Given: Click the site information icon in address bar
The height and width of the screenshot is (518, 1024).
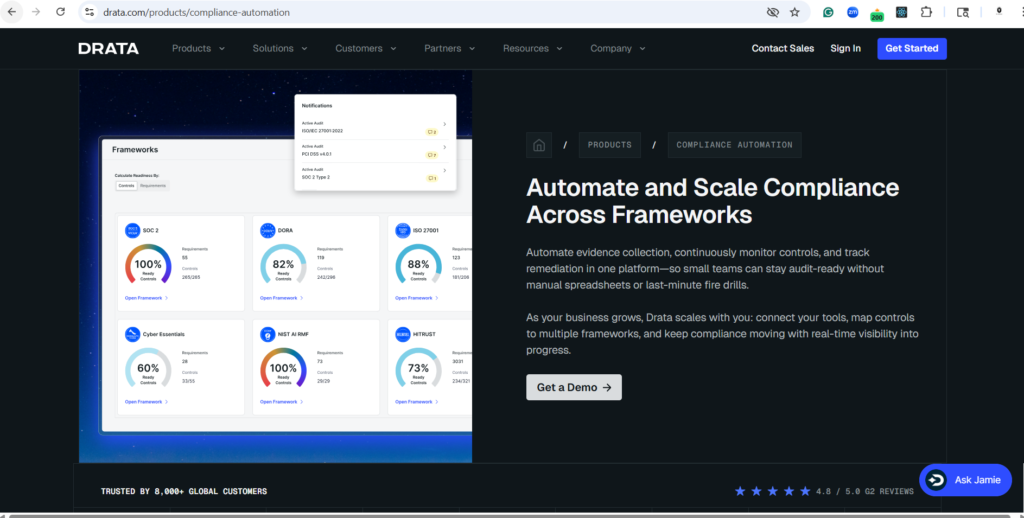Looking at the screenshot, I should click(x=89, y=12).
